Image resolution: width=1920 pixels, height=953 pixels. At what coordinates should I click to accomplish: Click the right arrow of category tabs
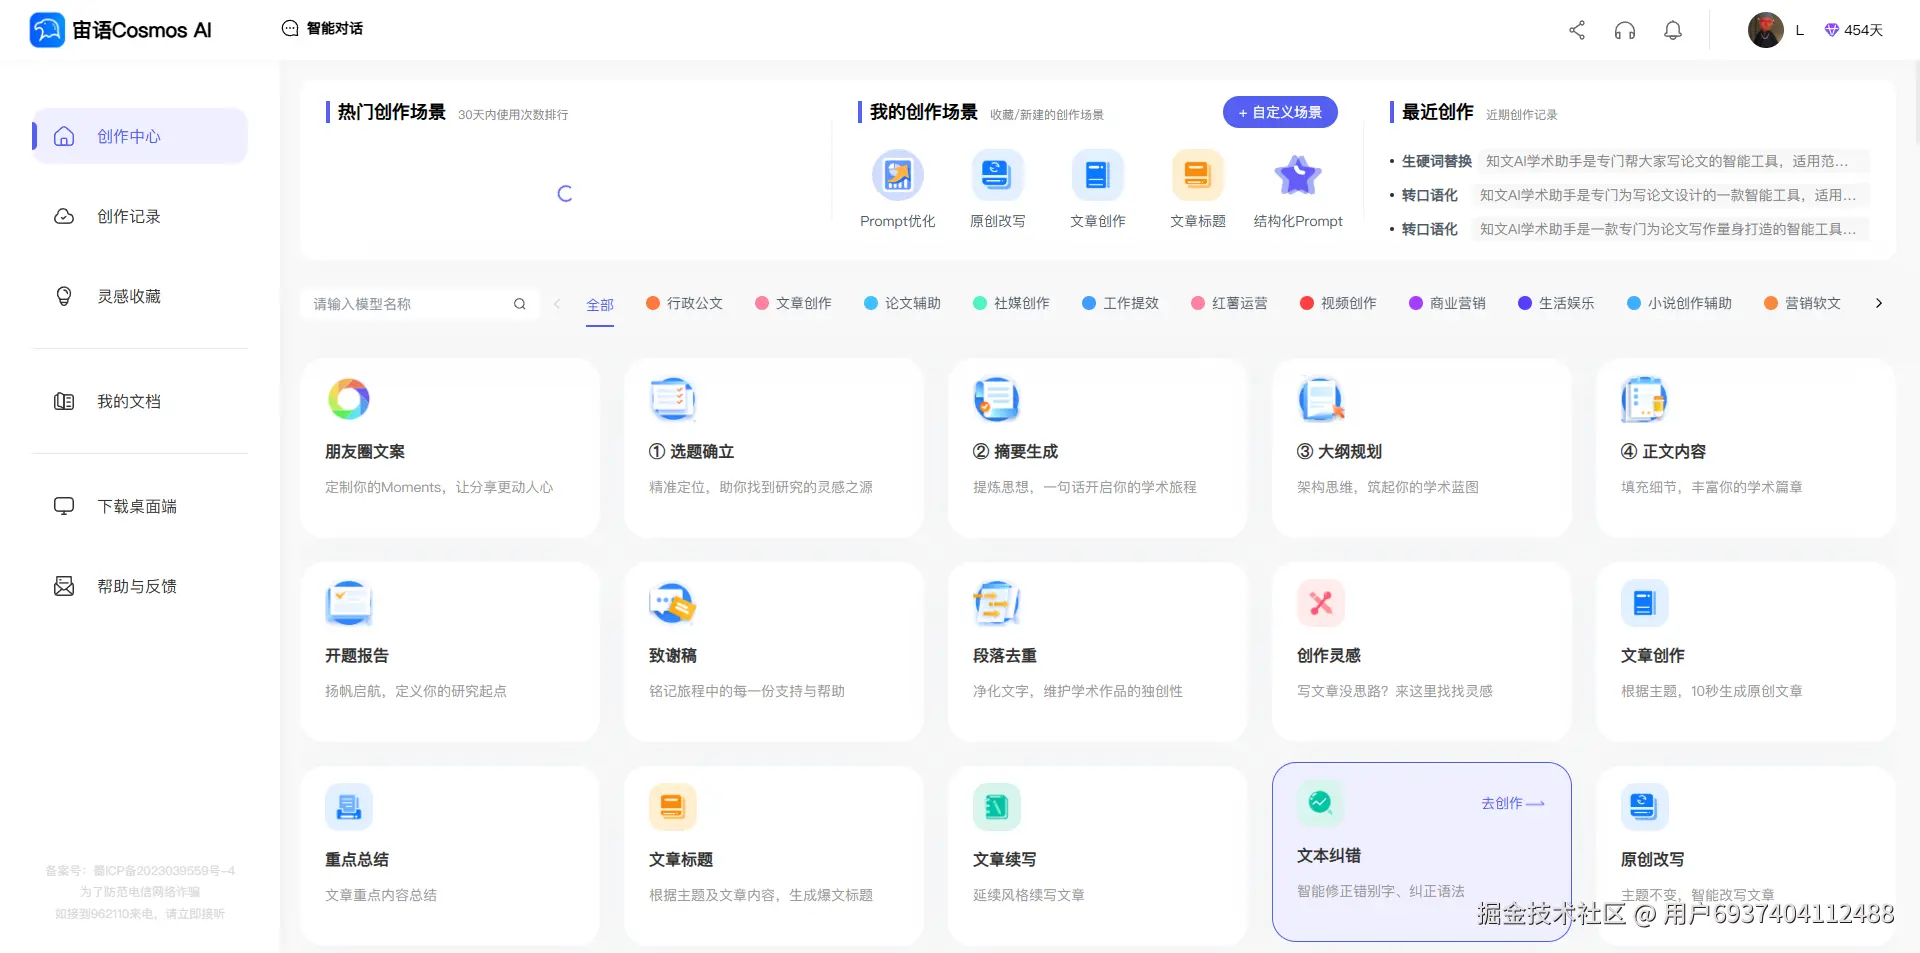[x=1879, y=303]
